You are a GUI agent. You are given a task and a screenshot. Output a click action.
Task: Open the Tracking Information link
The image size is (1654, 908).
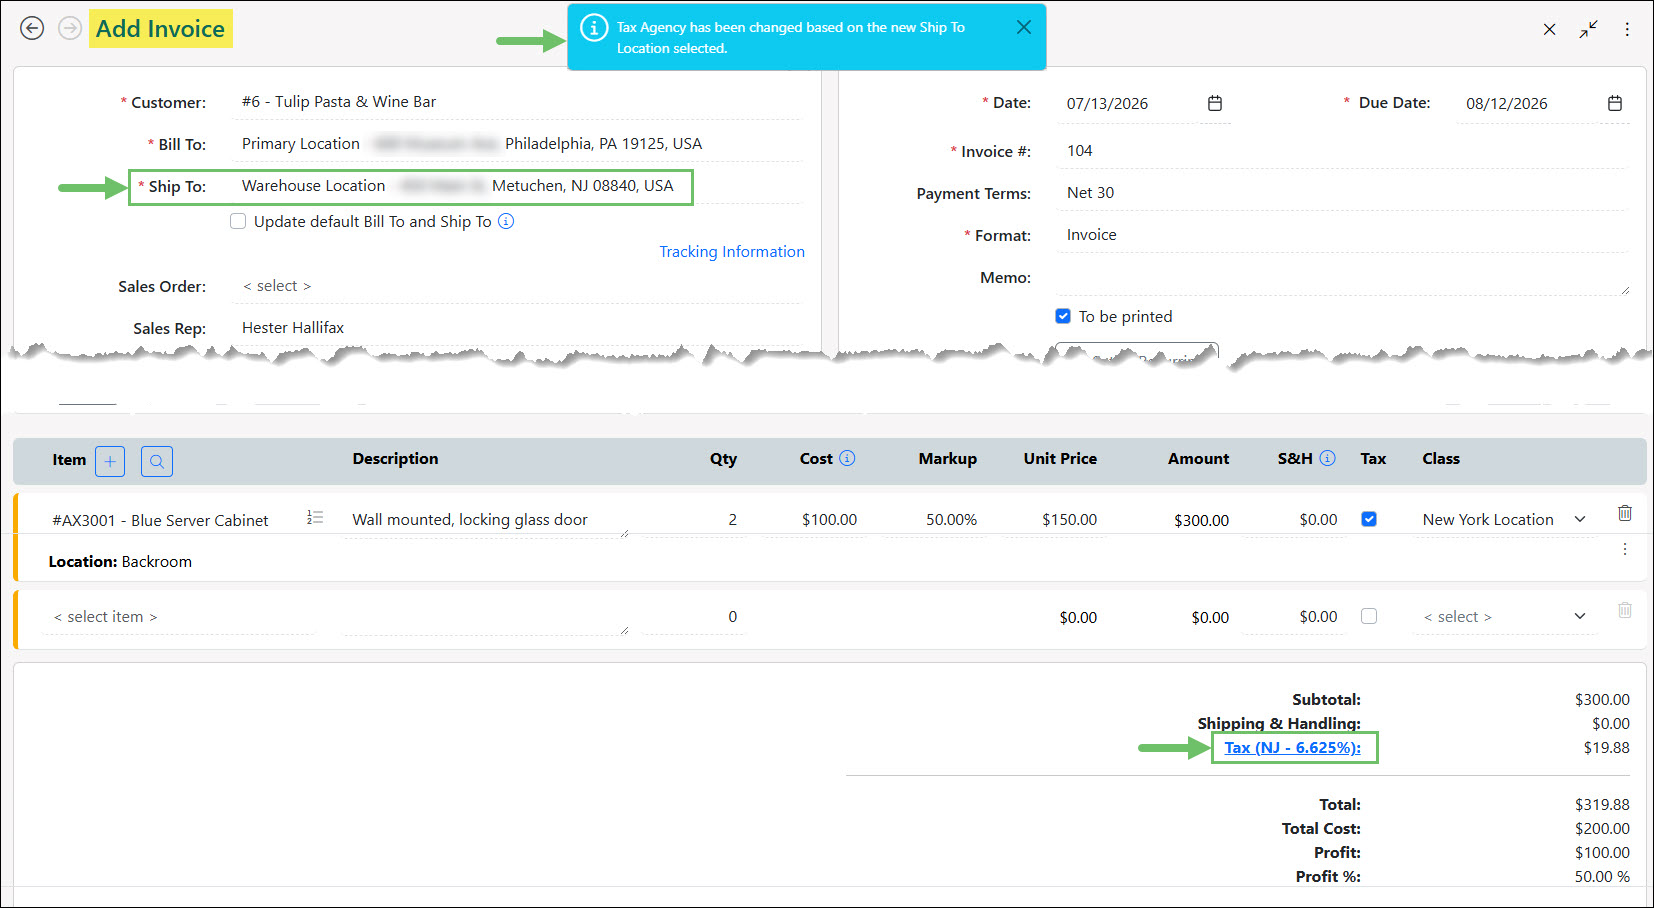732,252
